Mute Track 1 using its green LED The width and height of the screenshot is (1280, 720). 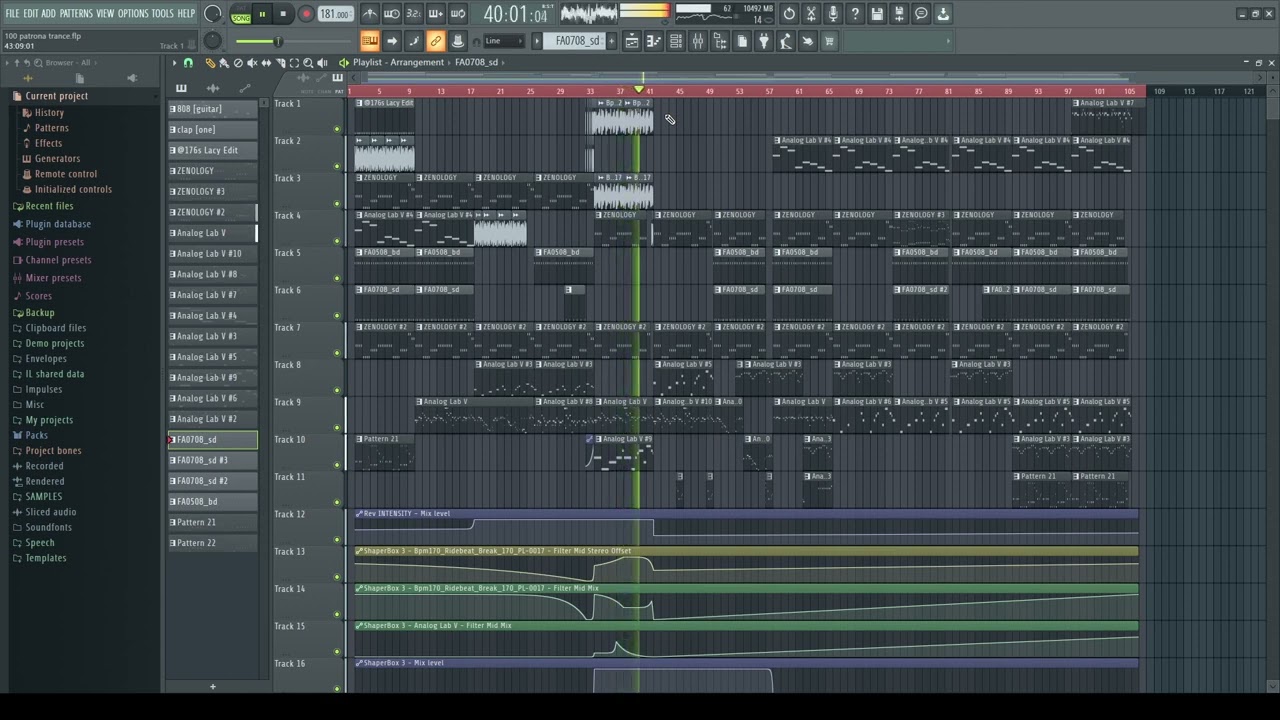tap(337, 129)
